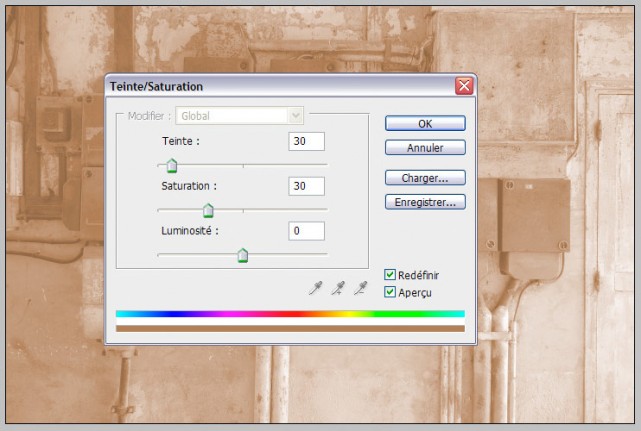
Task: Toggle the Aperçu preview checkbox
Action: click(390, 292)
